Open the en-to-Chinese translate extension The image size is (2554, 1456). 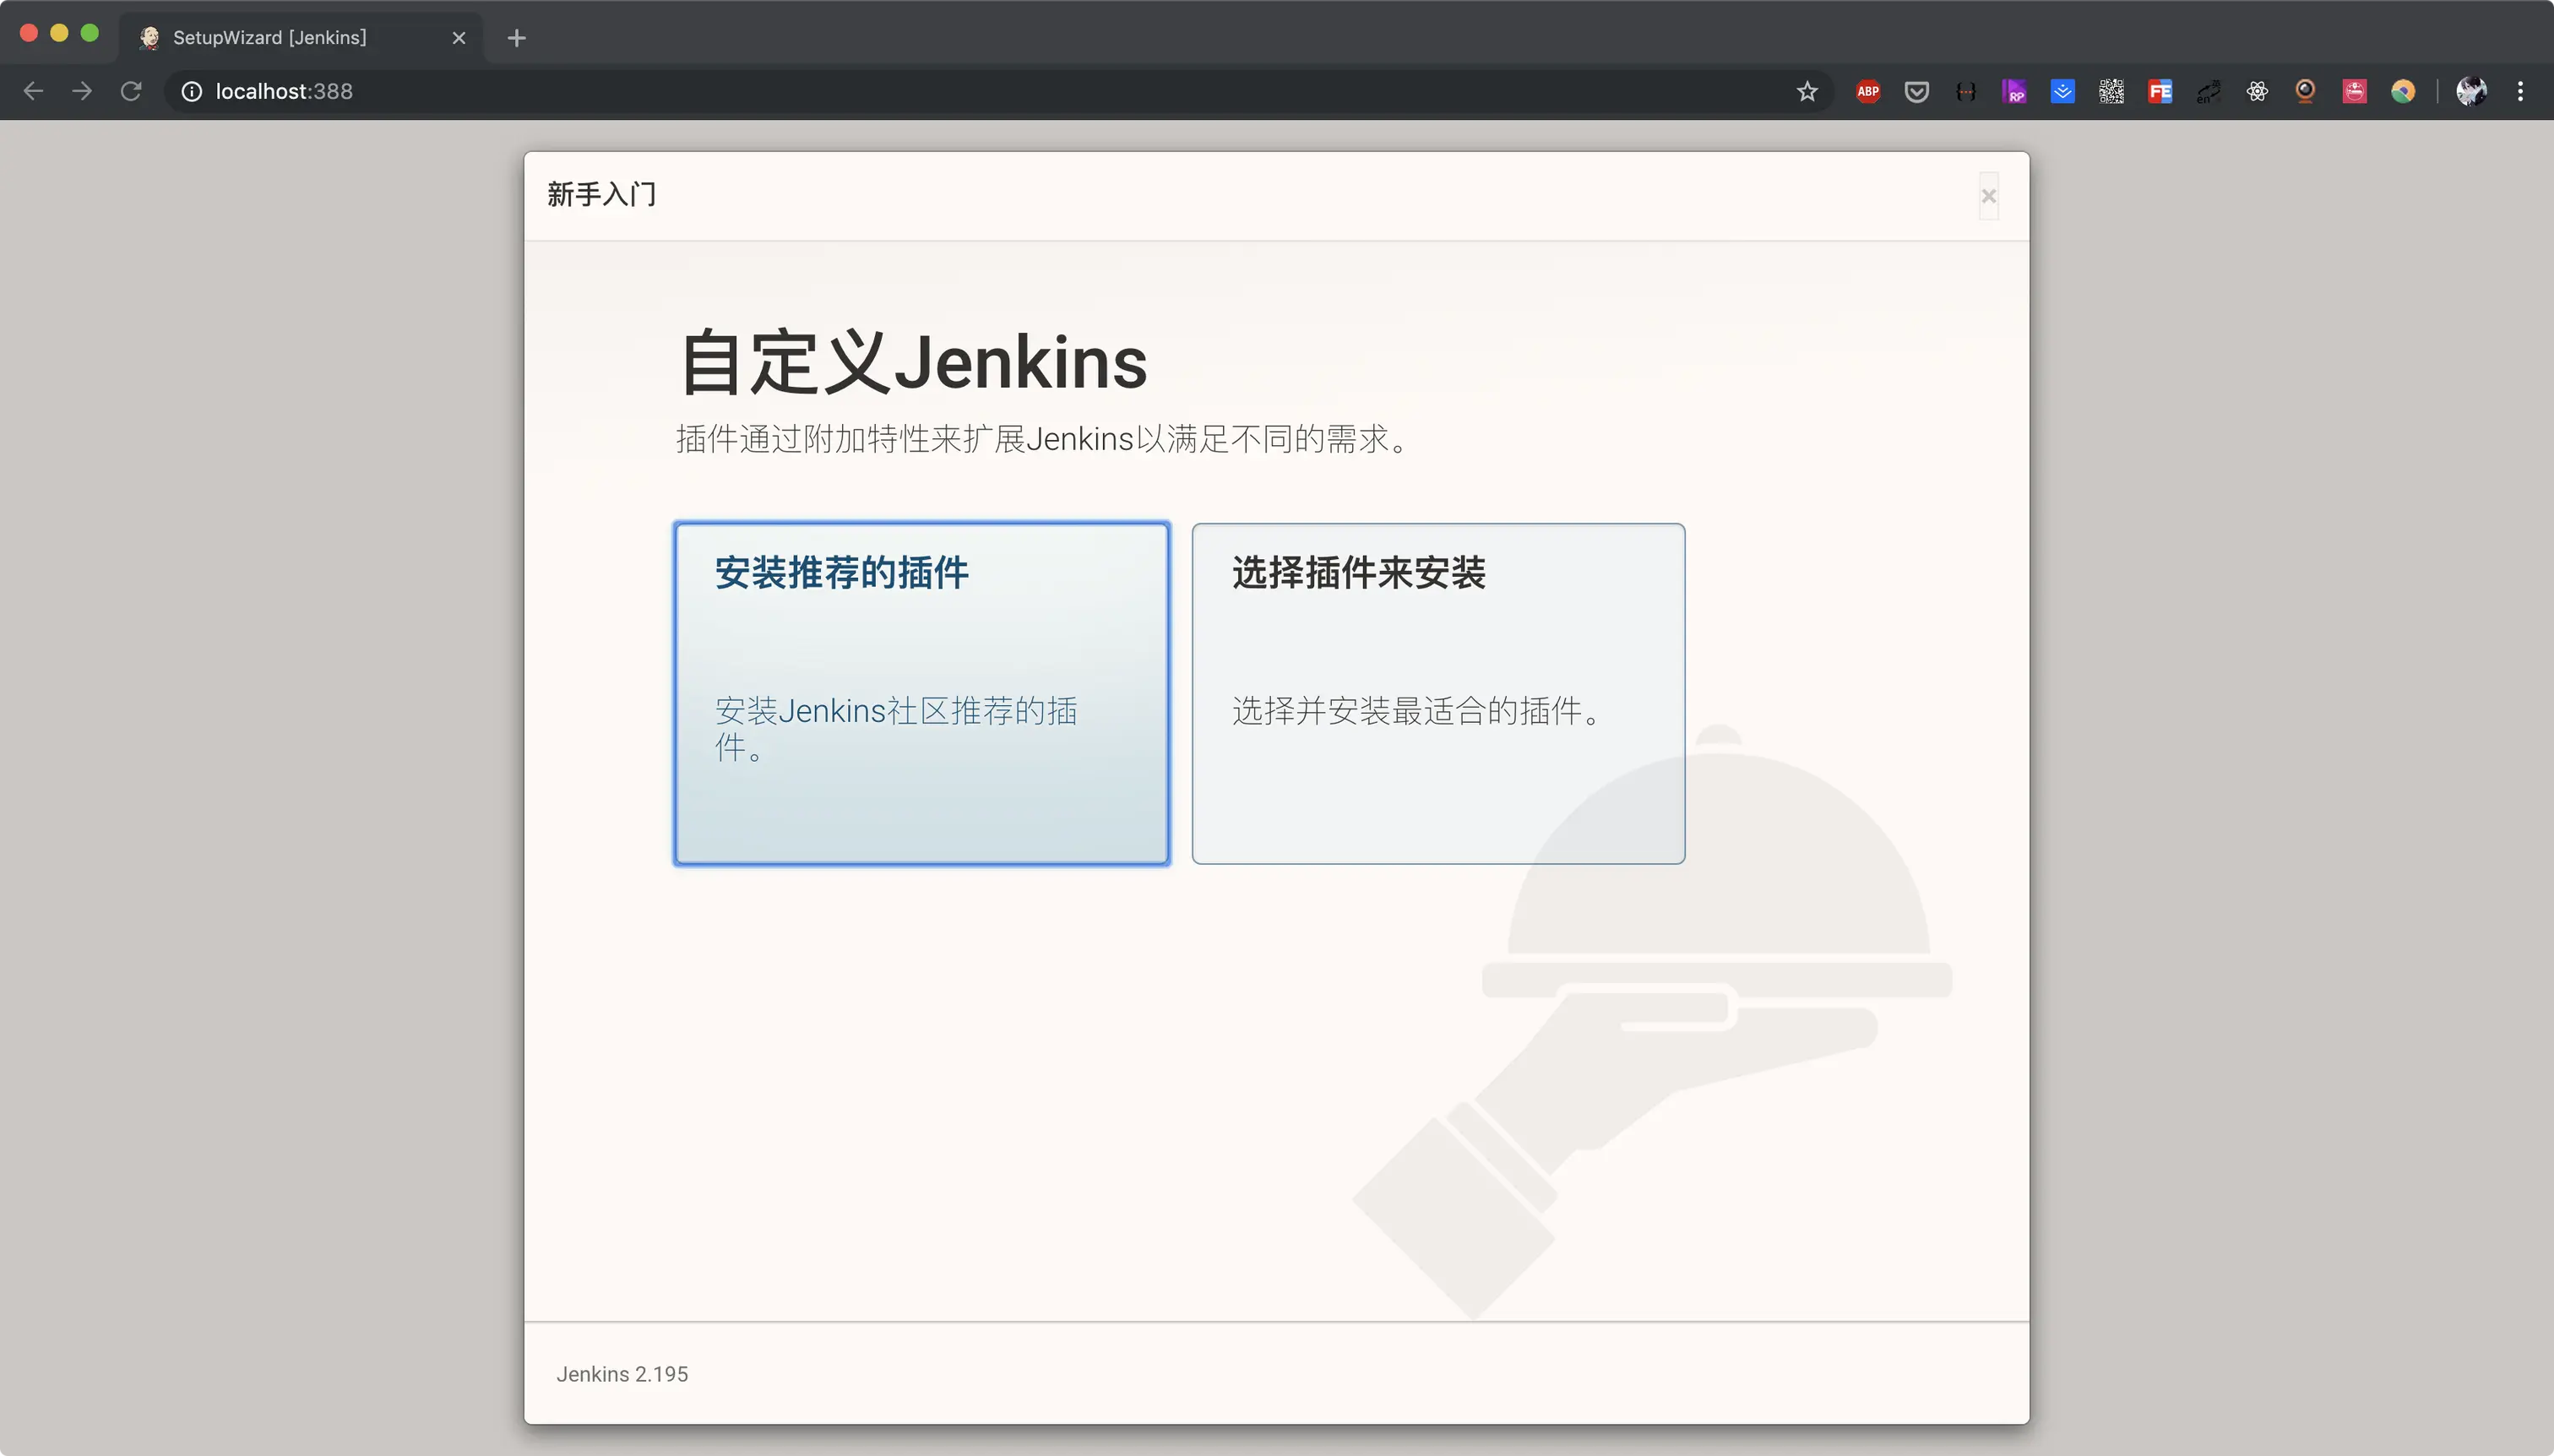click(2208, 91)
